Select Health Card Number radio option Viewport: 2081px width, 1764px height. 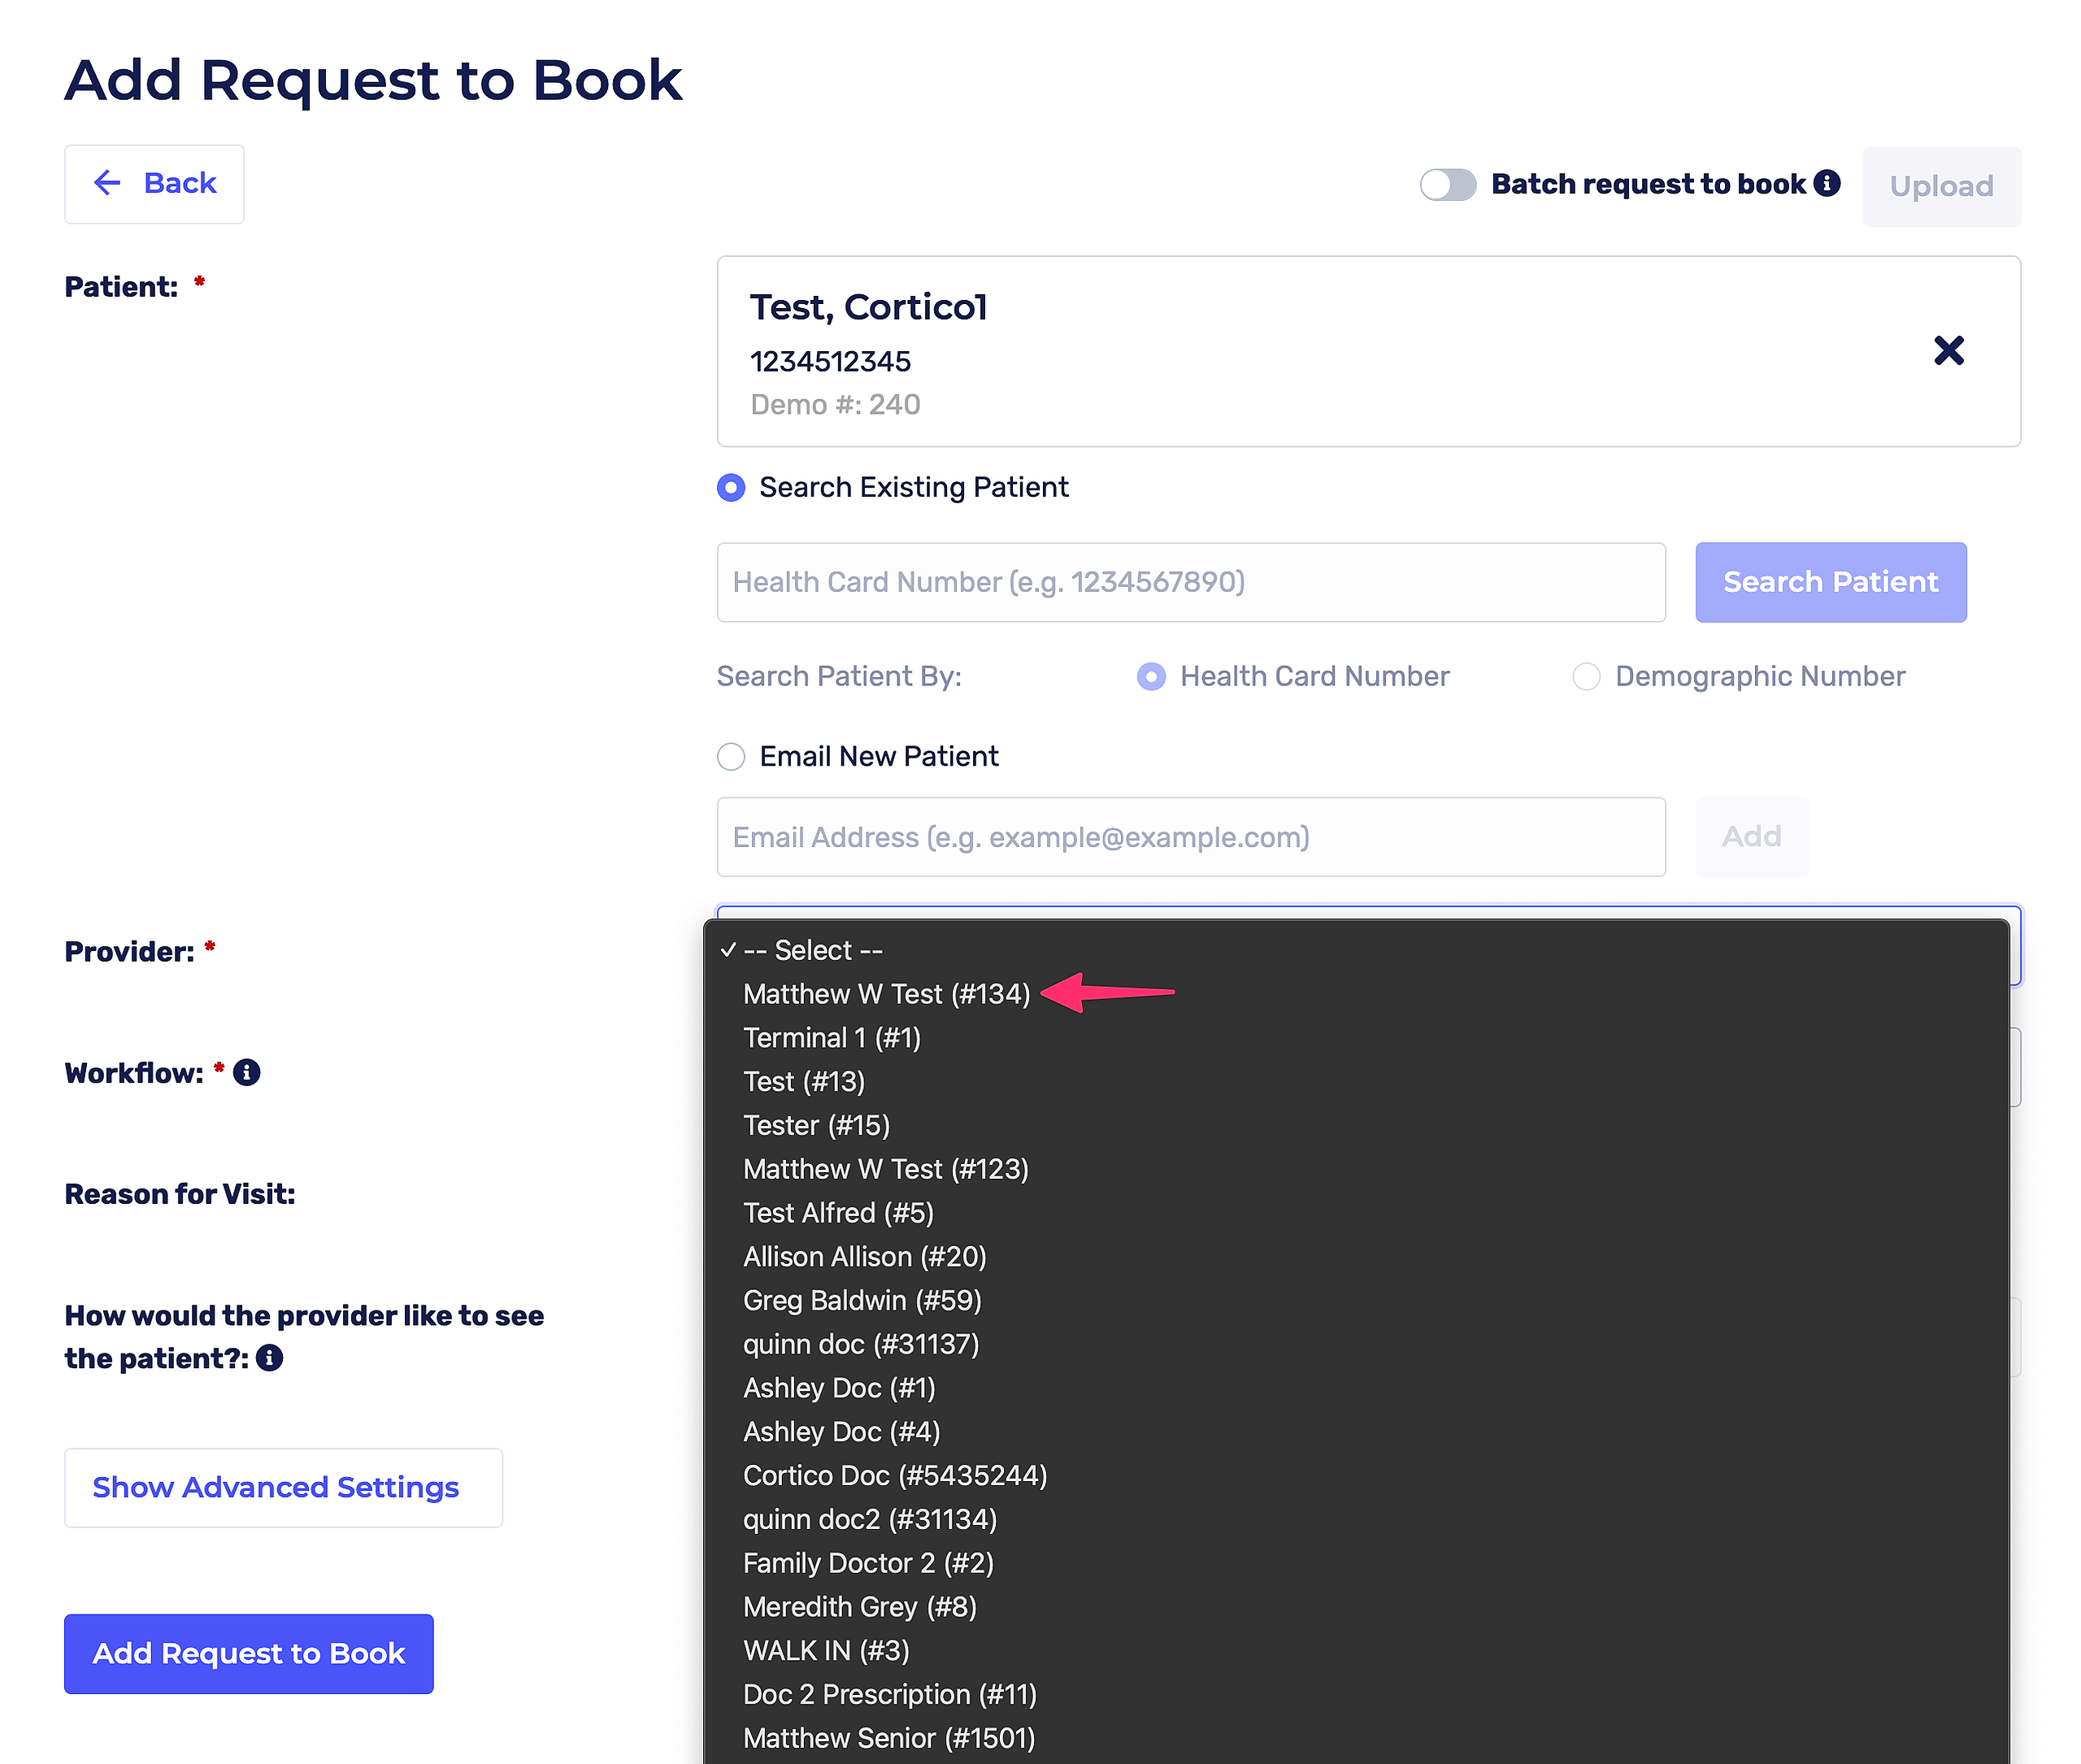pos(1151,677)
